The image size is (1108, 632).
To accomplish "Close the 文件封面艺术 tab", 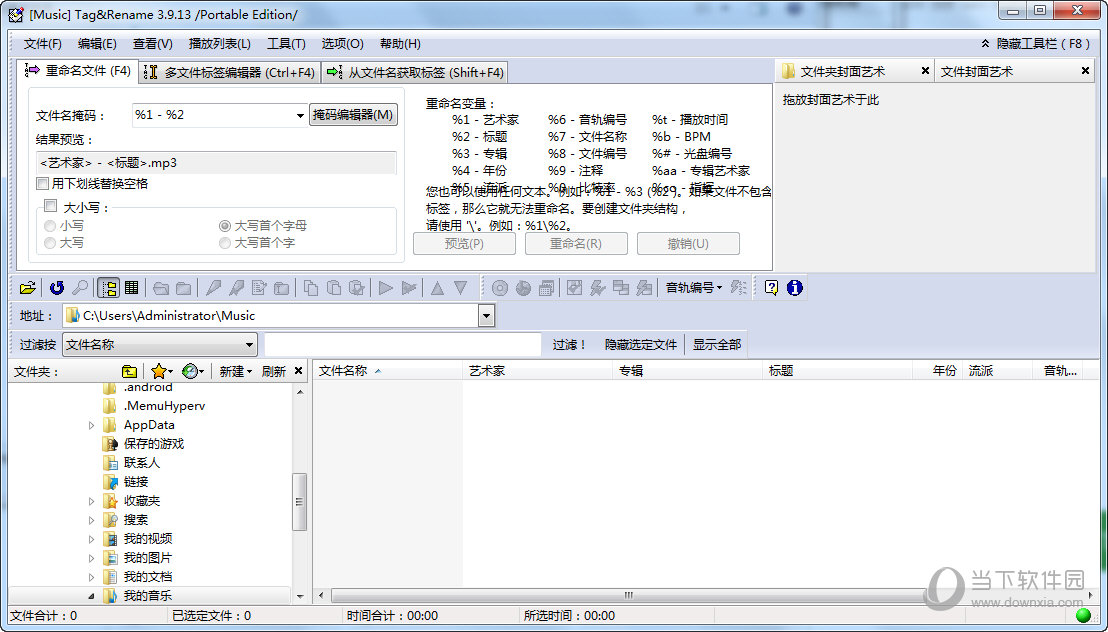I will point(1085,71).
